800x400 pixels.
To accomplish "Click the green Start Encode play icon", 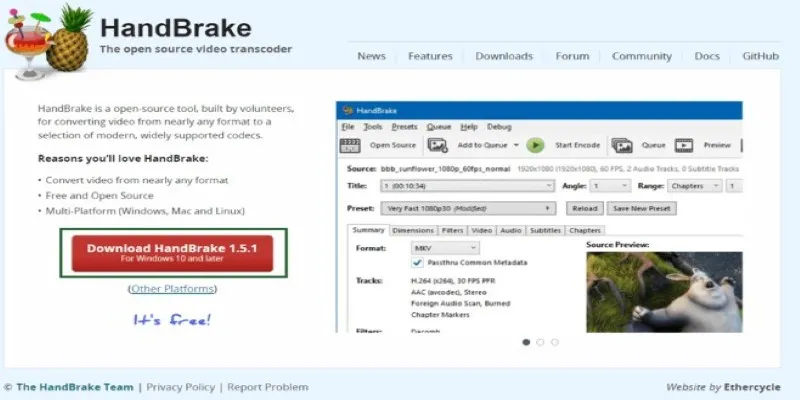I will [x=535, y=145].
